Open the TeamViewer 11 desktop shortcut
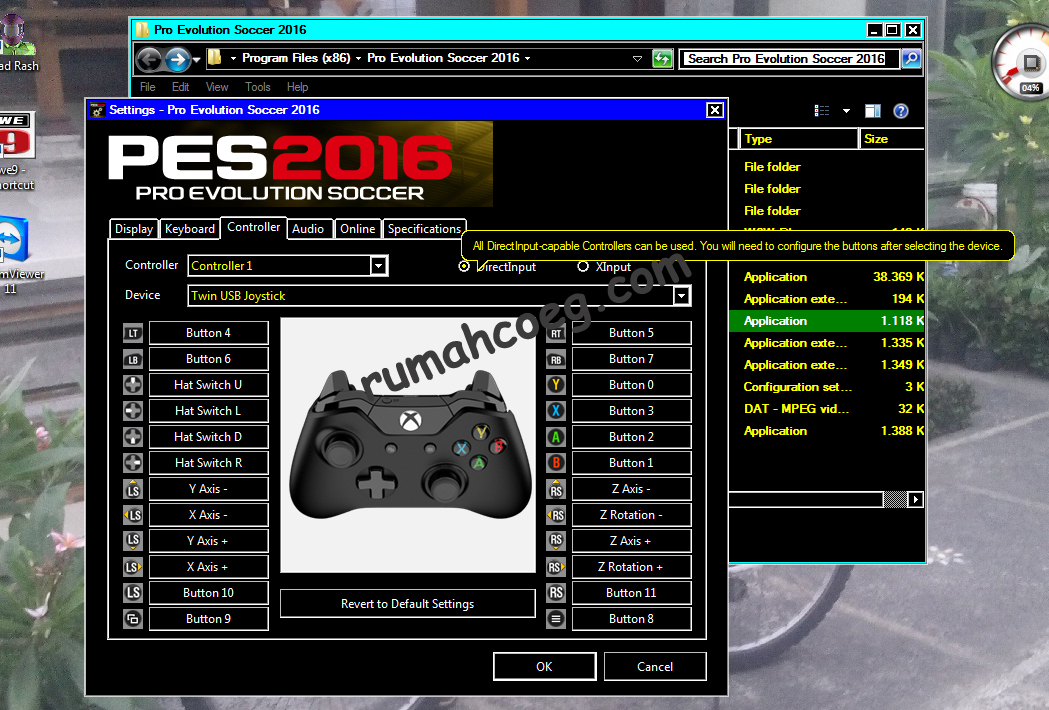The width and height of the screenshot is (1049, 710). coord(17,256)
